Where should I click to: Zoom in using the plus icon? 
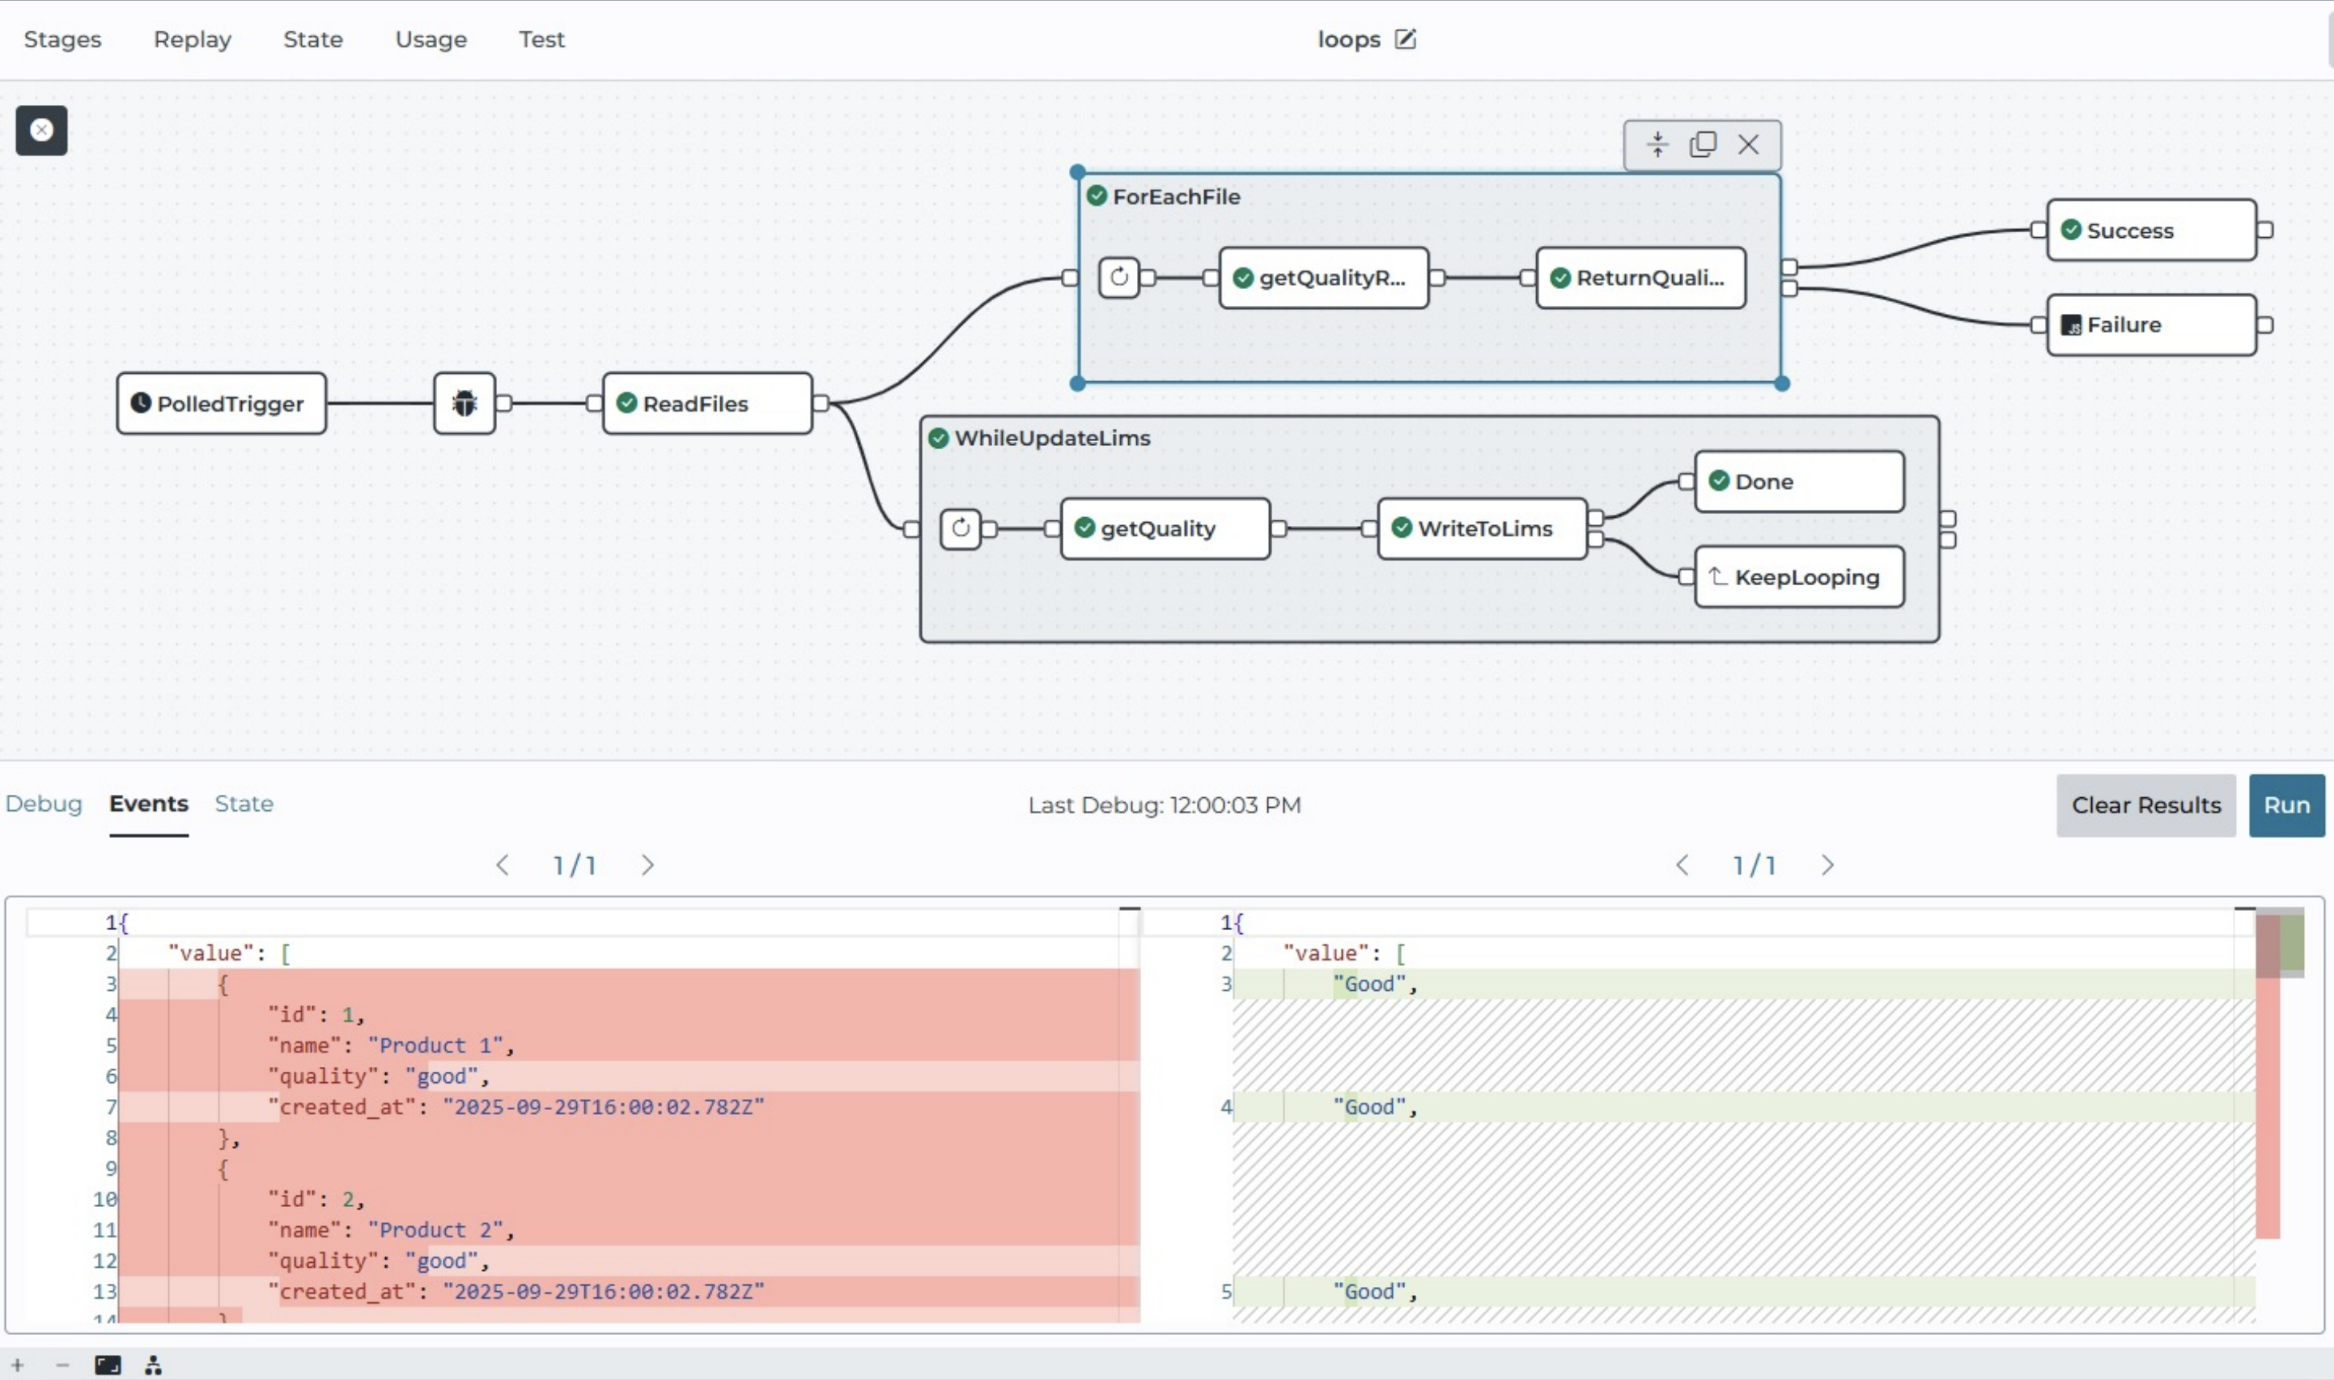18,1364
